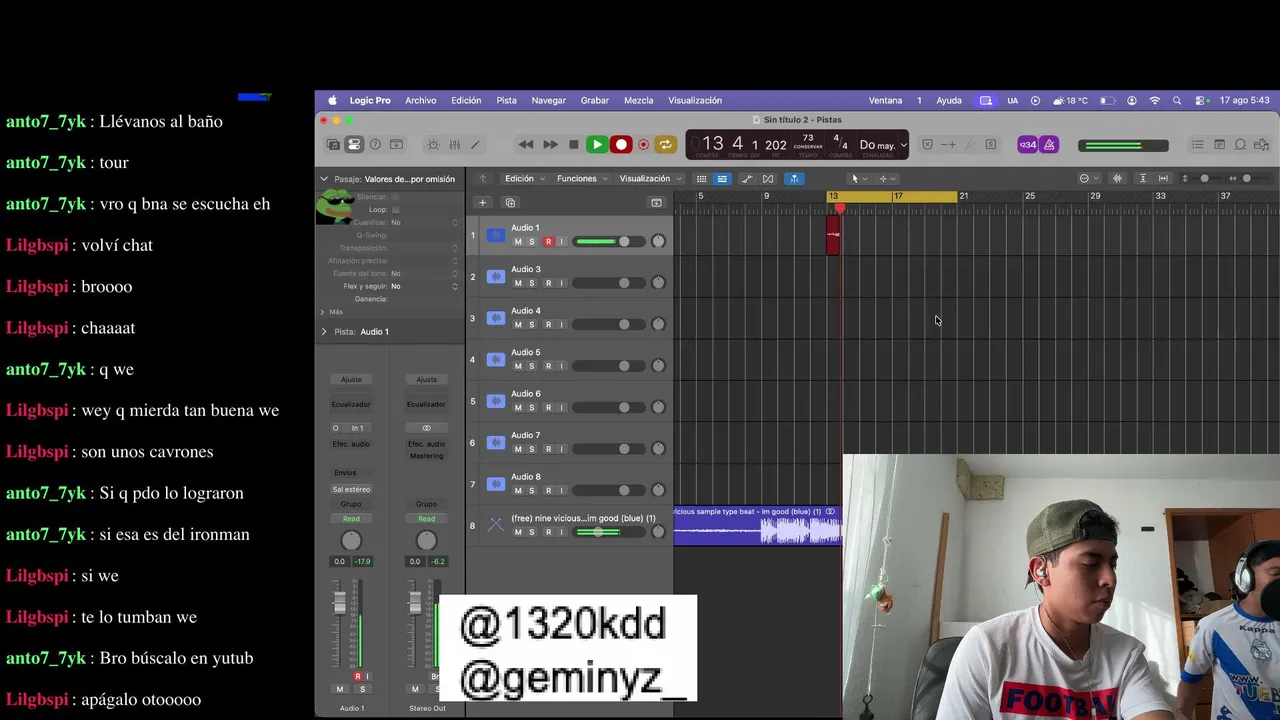Click the add track plus button
1280x720 pixels.
coord(482,203)
